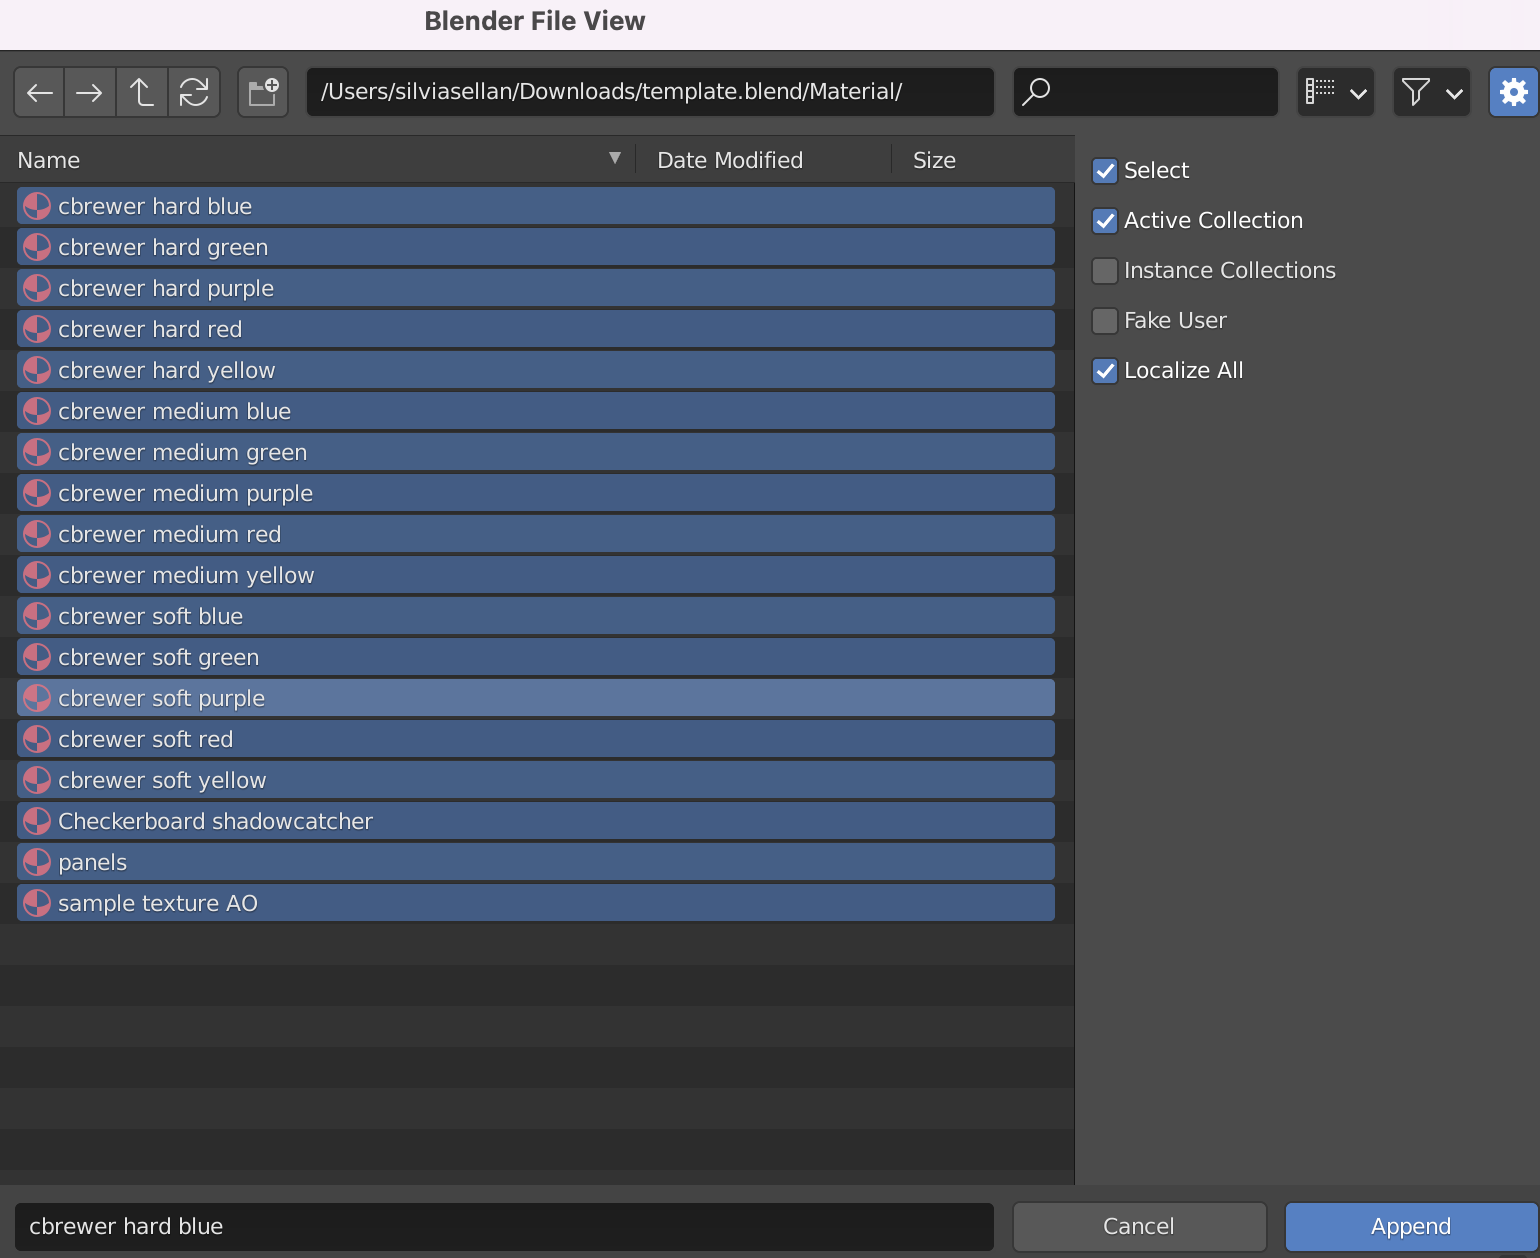Select the cbrewer soft blue row

tap(536, 616)
